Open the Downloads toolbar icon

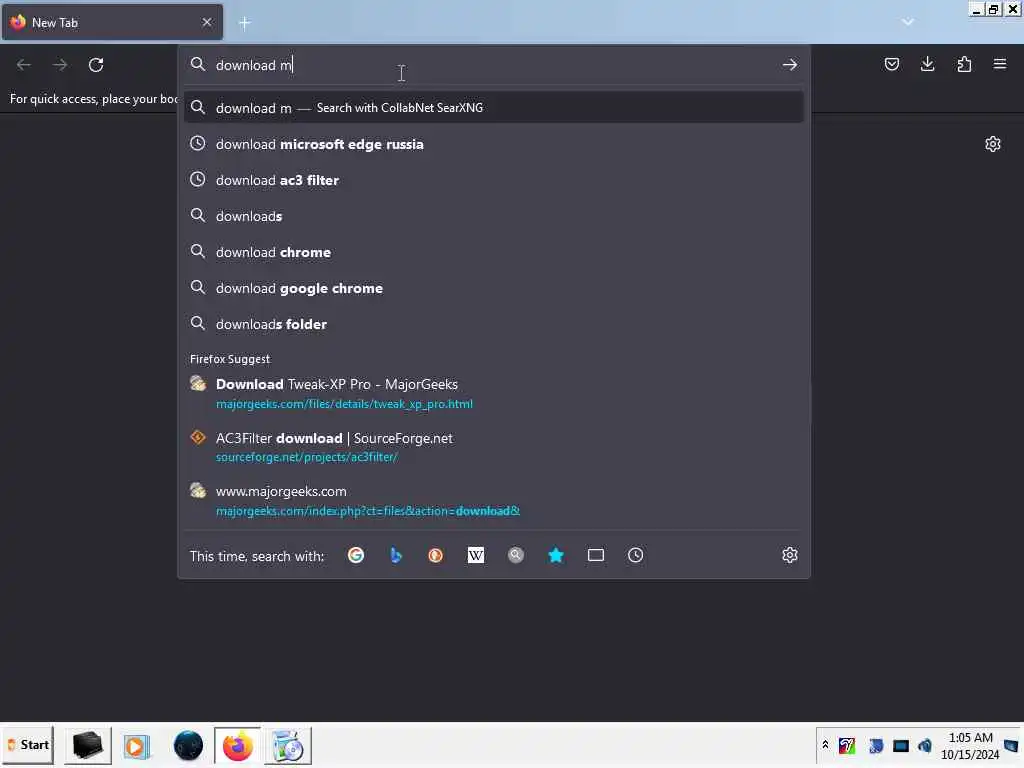[x=927, y=64]
